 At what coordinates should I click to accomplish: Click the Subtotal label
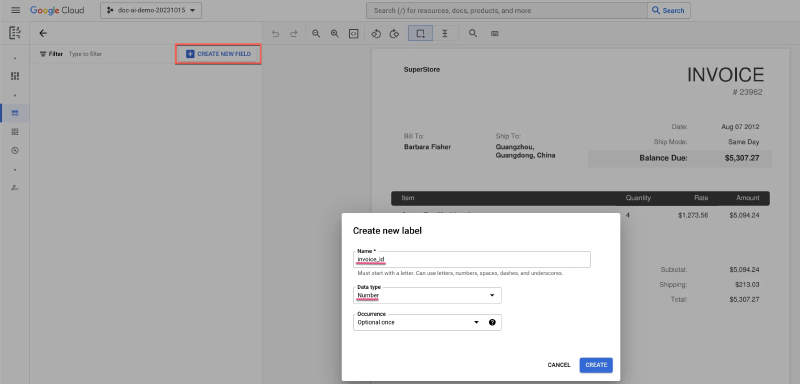click(x=673, y=269)
